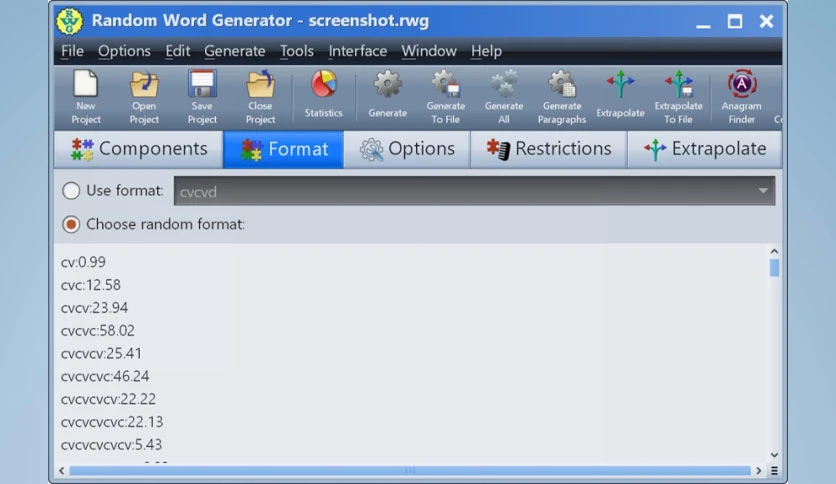Click the vertical scrollbar down arrow
This screenshot has height=484, width=836.
tap(774, 455)
